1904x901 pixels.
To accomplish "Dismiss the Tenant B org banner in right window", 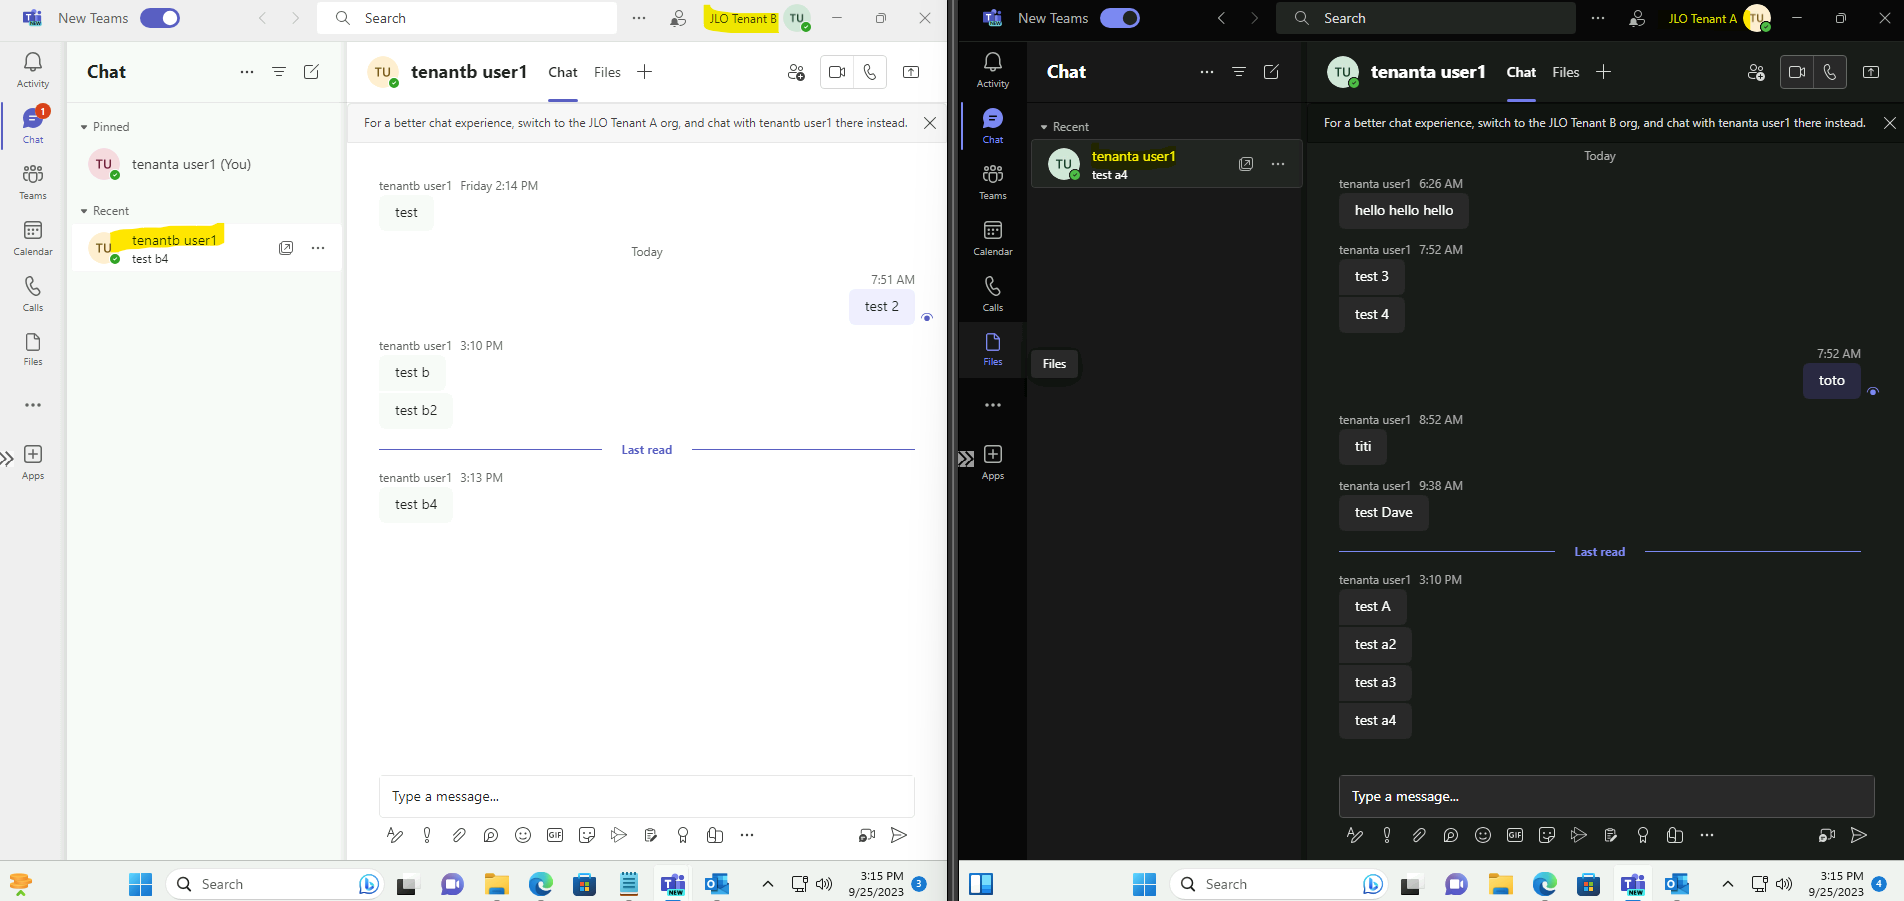I will (x=1890, y=123).
